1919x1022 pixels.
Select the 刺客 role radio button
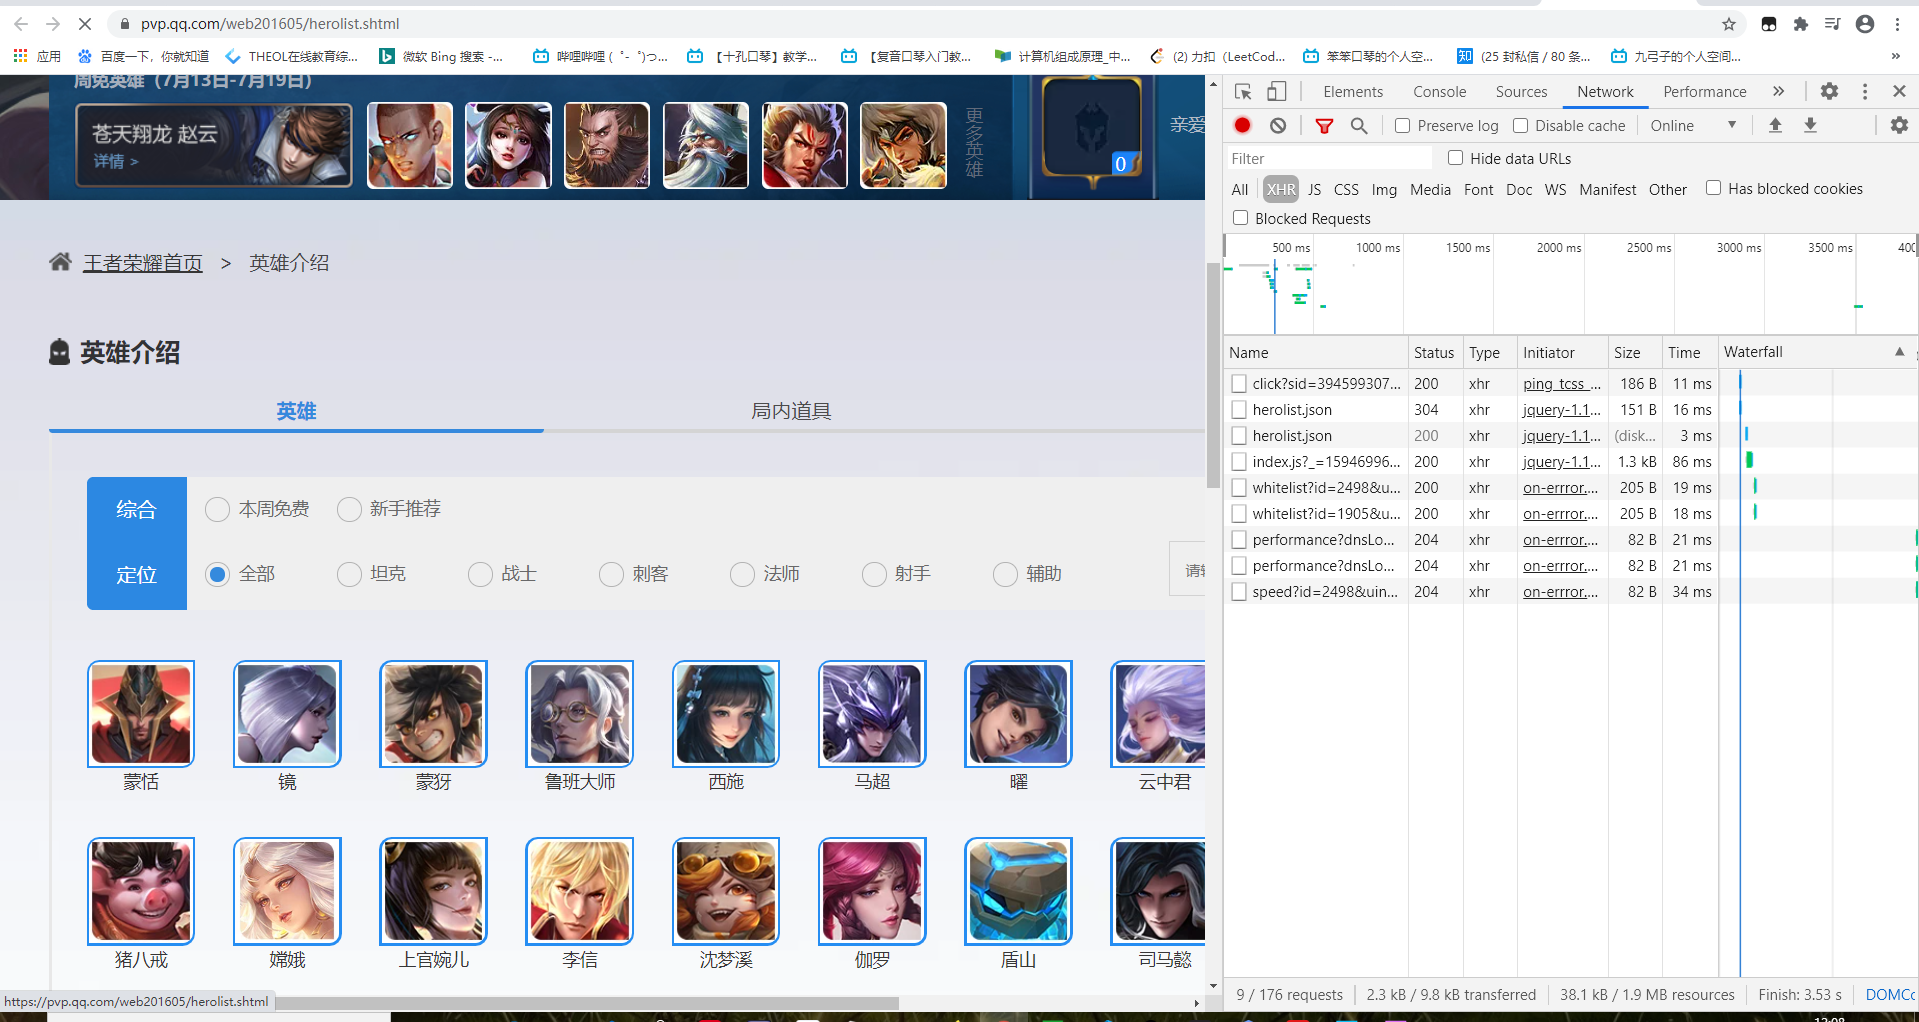click(611, 574)
